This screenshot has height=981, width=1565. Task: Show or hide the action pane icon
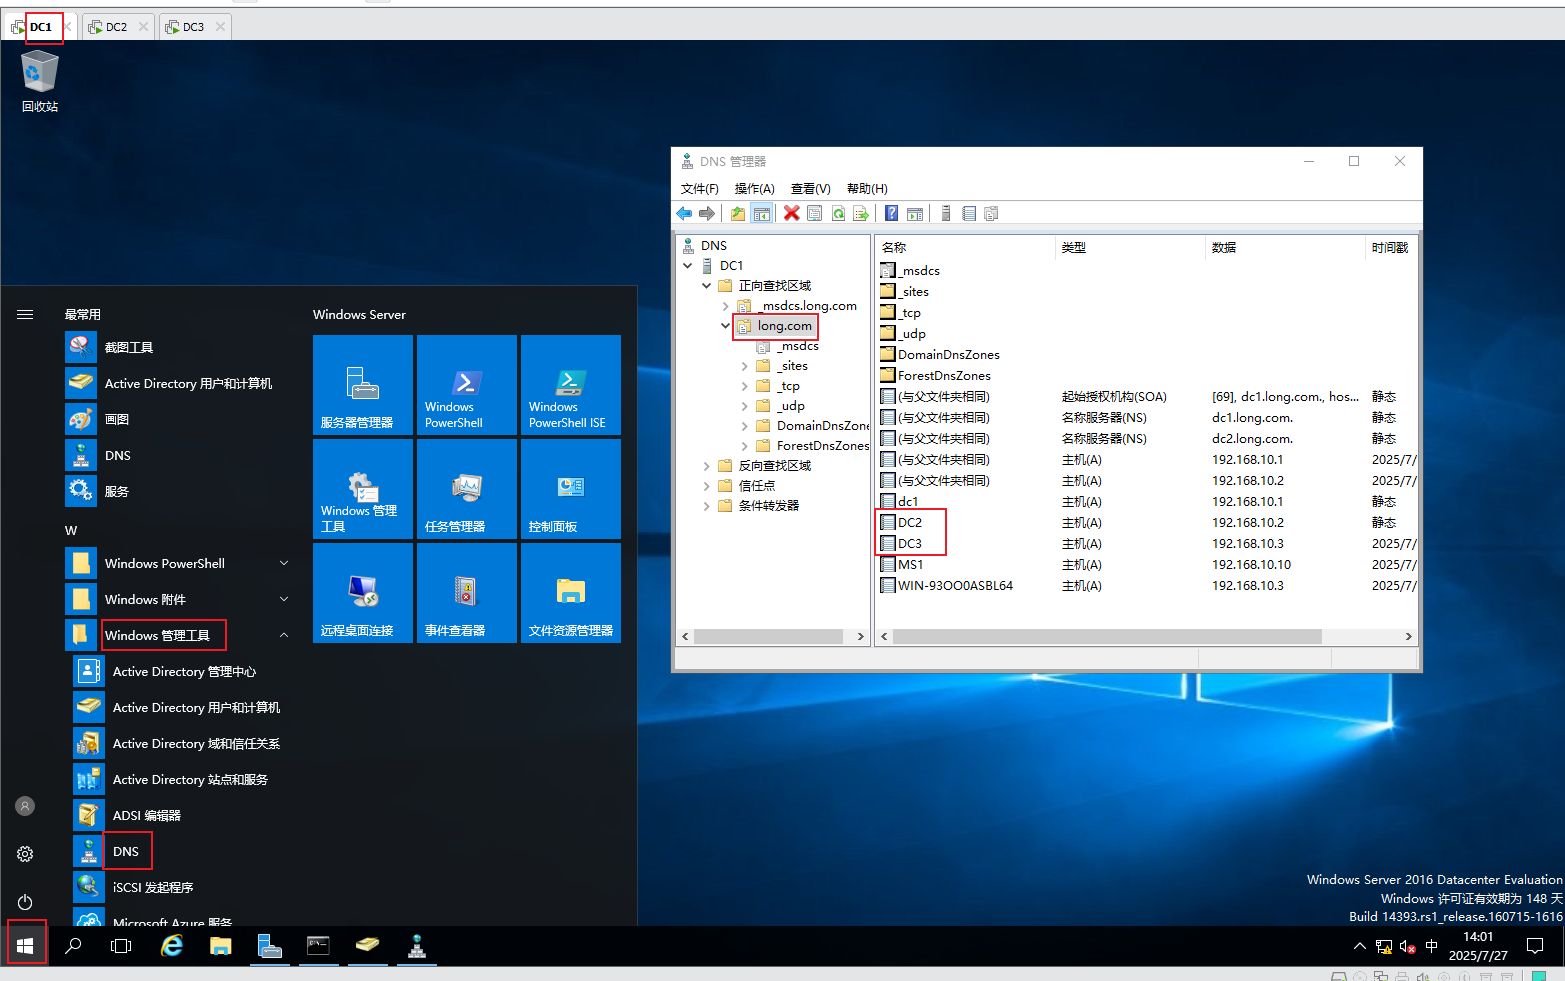(915, 213)
